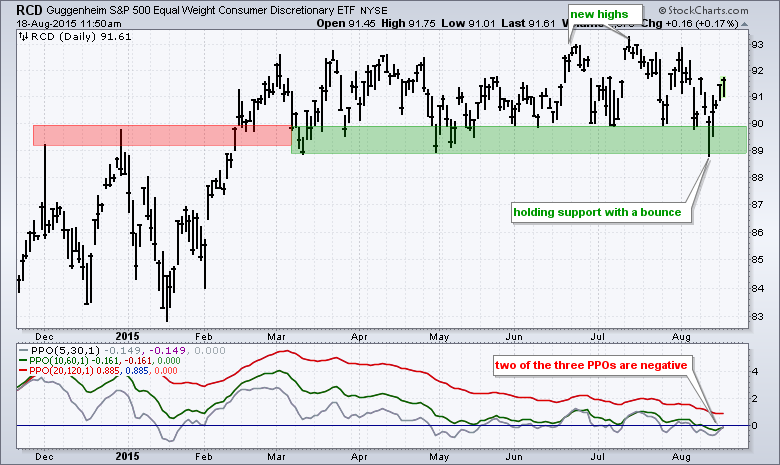
Task: Open the StockCharts.com copyright link
Action: [x=703, y=10]
